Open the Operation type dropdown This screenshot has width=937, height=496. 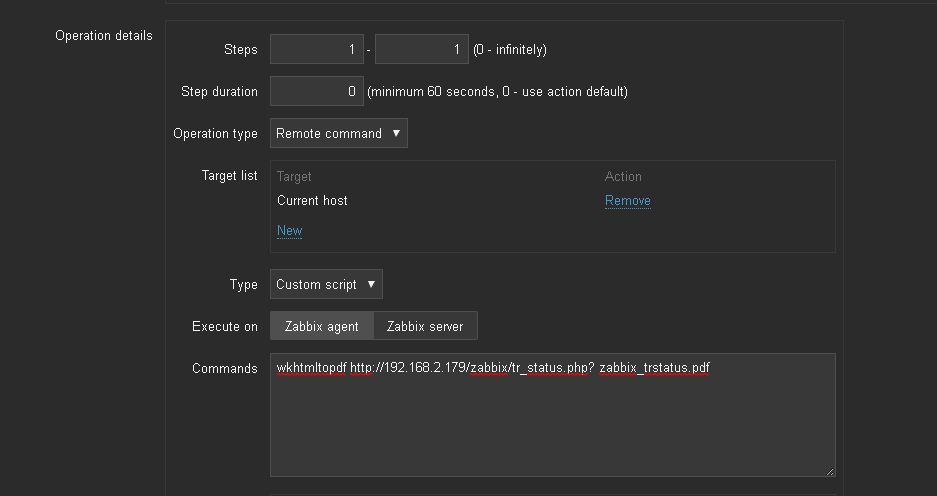click(x=338, y=133)
